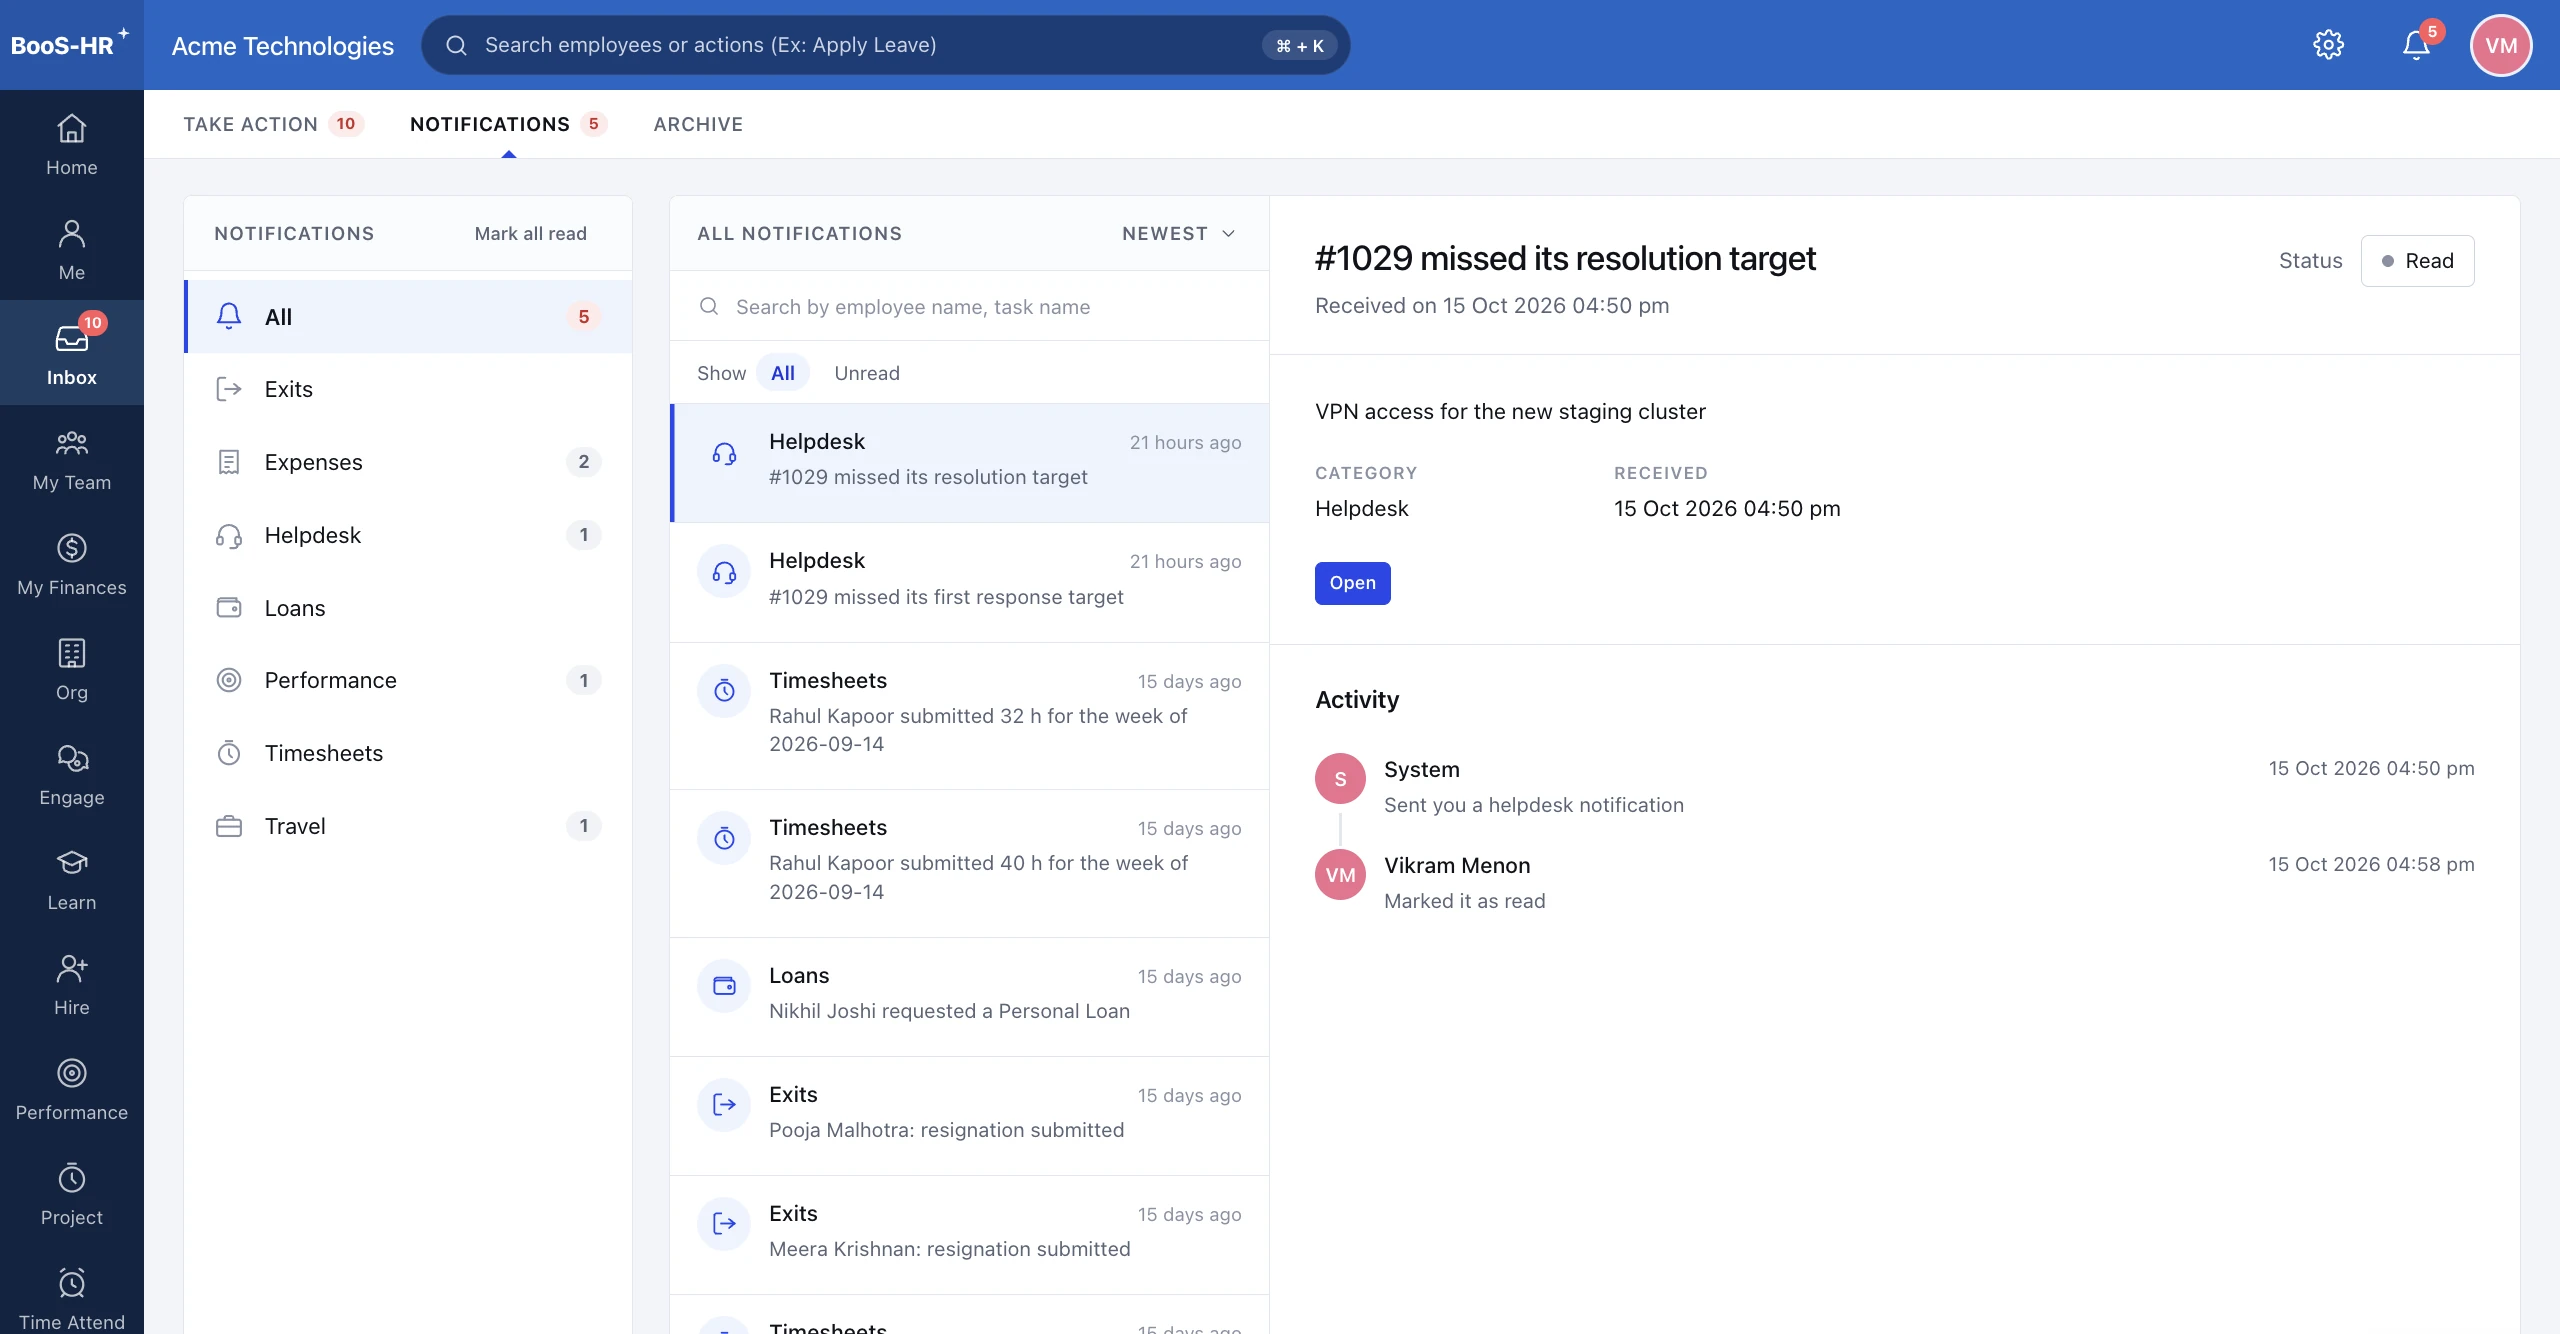Open My Team in the sidebar
The height and width of the screenshot is (1334, 2560).
click(x=71, y=460)
